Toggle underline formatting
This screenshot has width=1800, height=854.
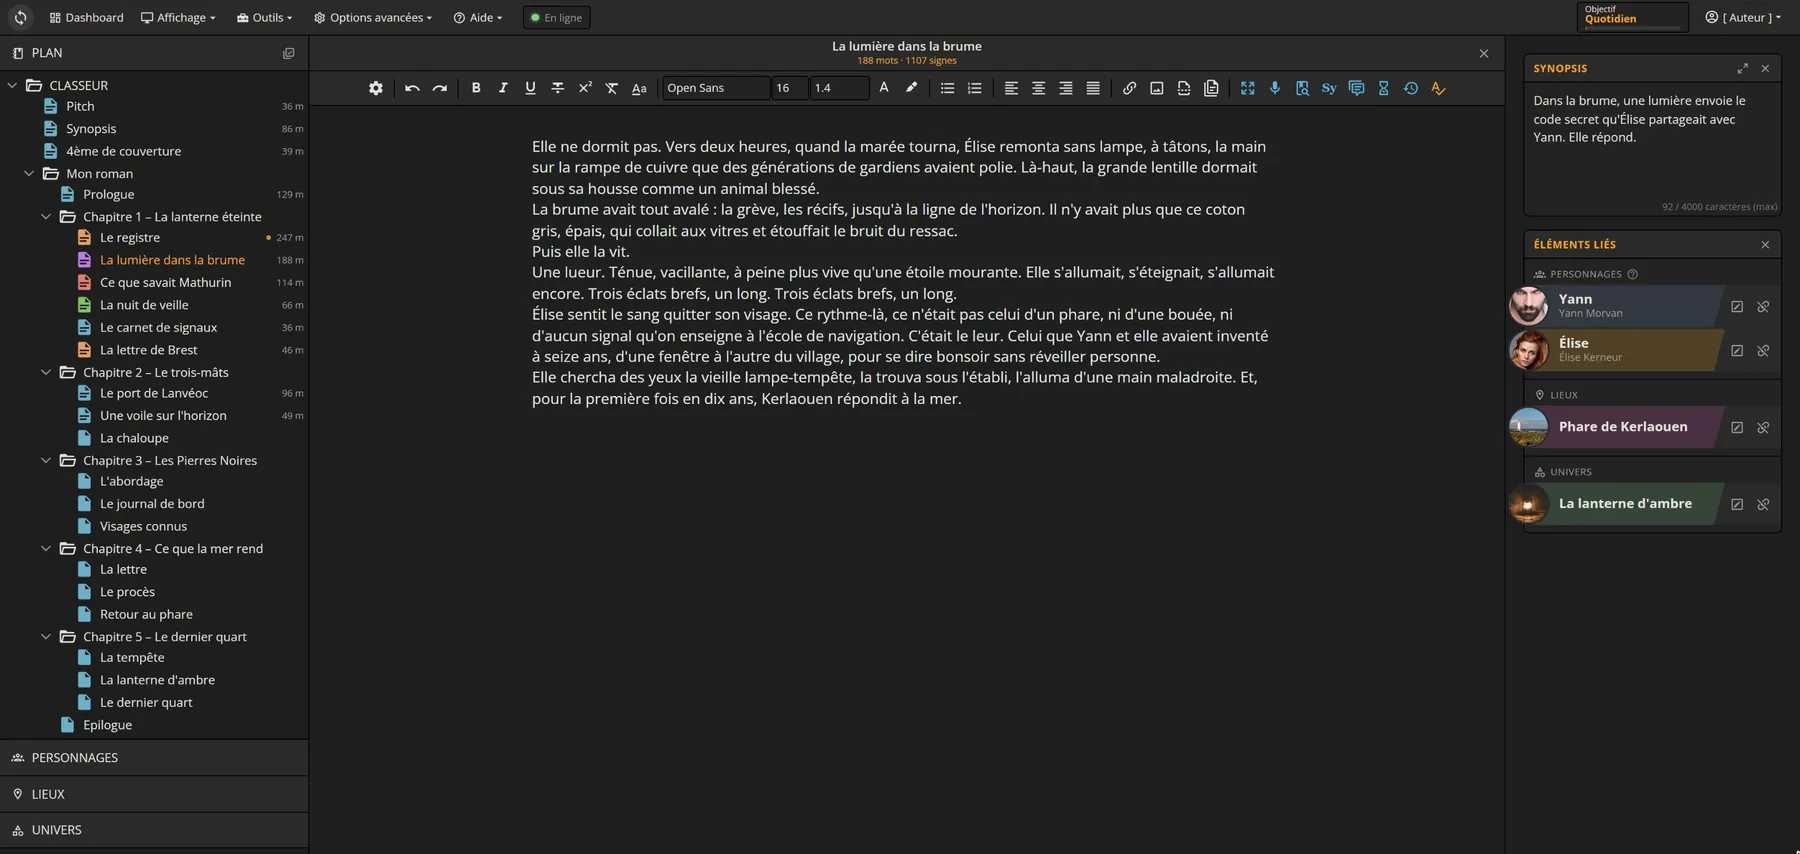coord(530,88)
